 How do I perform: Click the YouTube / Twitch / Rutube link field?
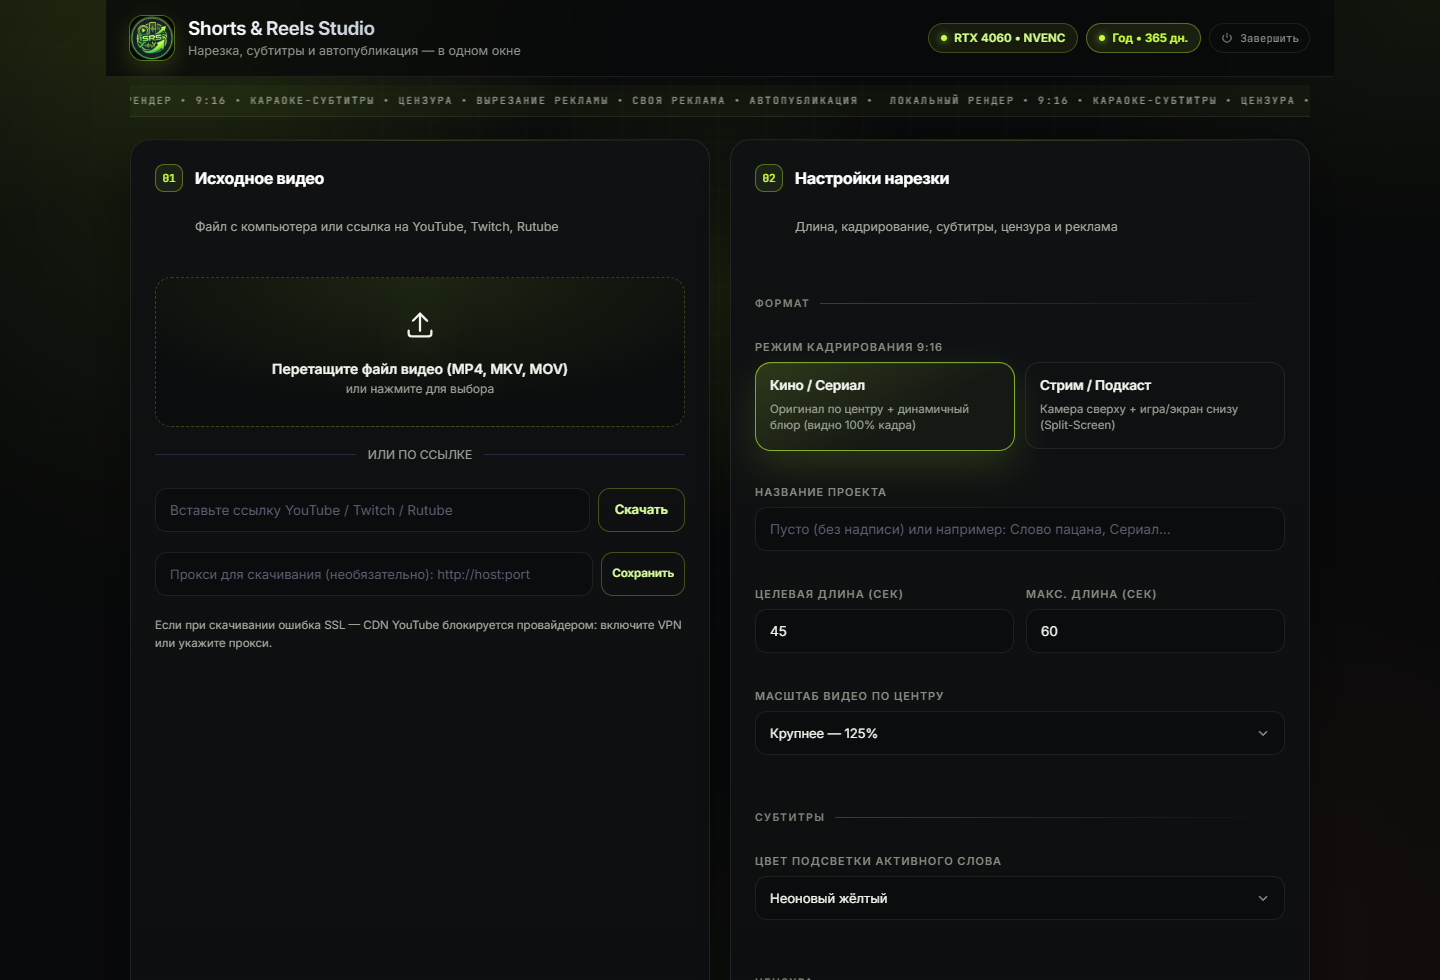(372, 510)
